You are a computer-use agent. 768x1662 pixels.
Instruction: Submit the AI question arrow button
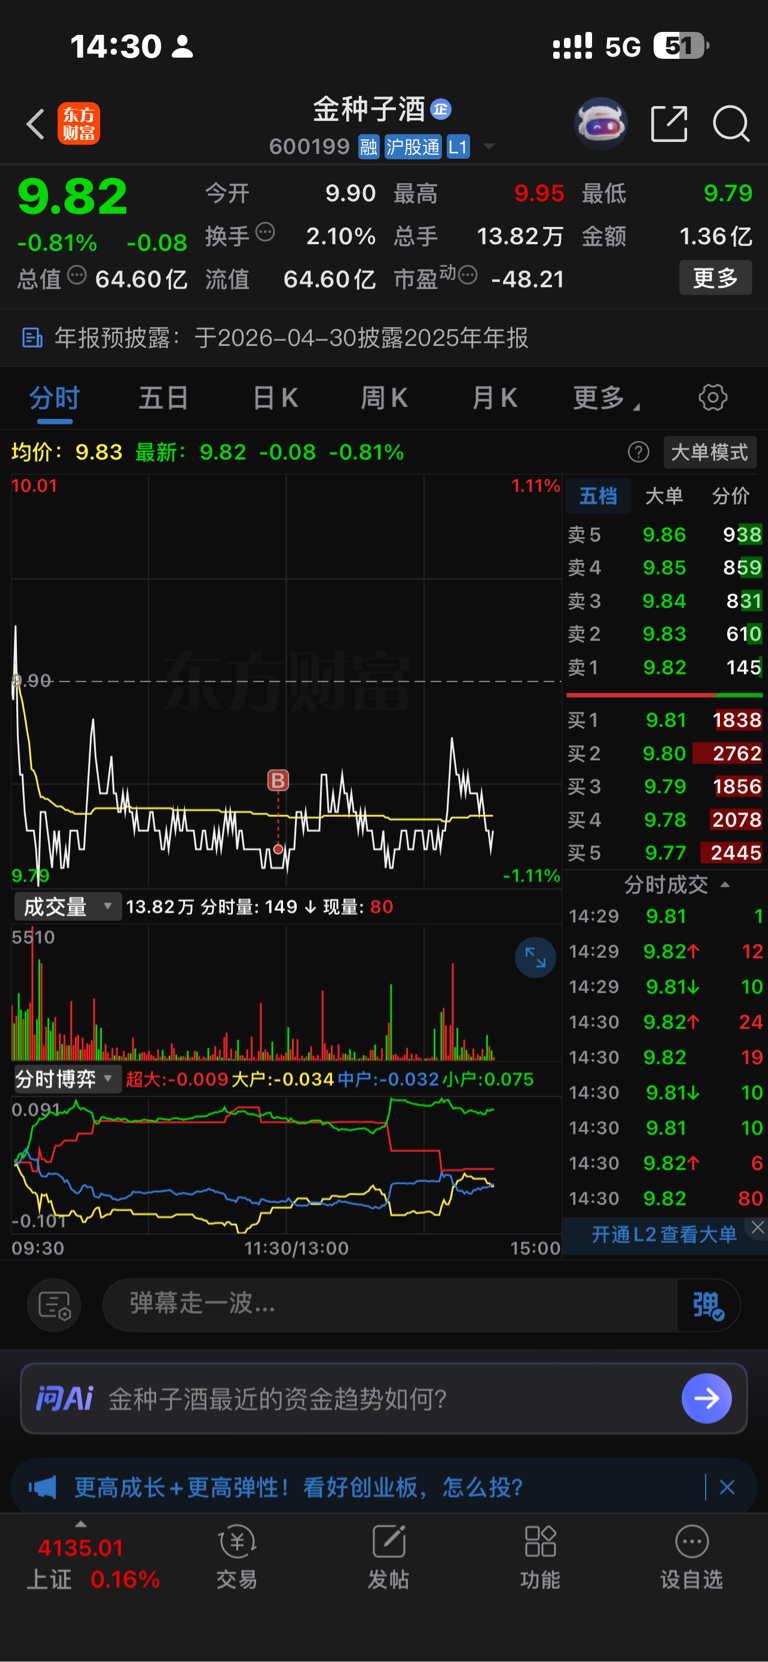(707, 1398)
